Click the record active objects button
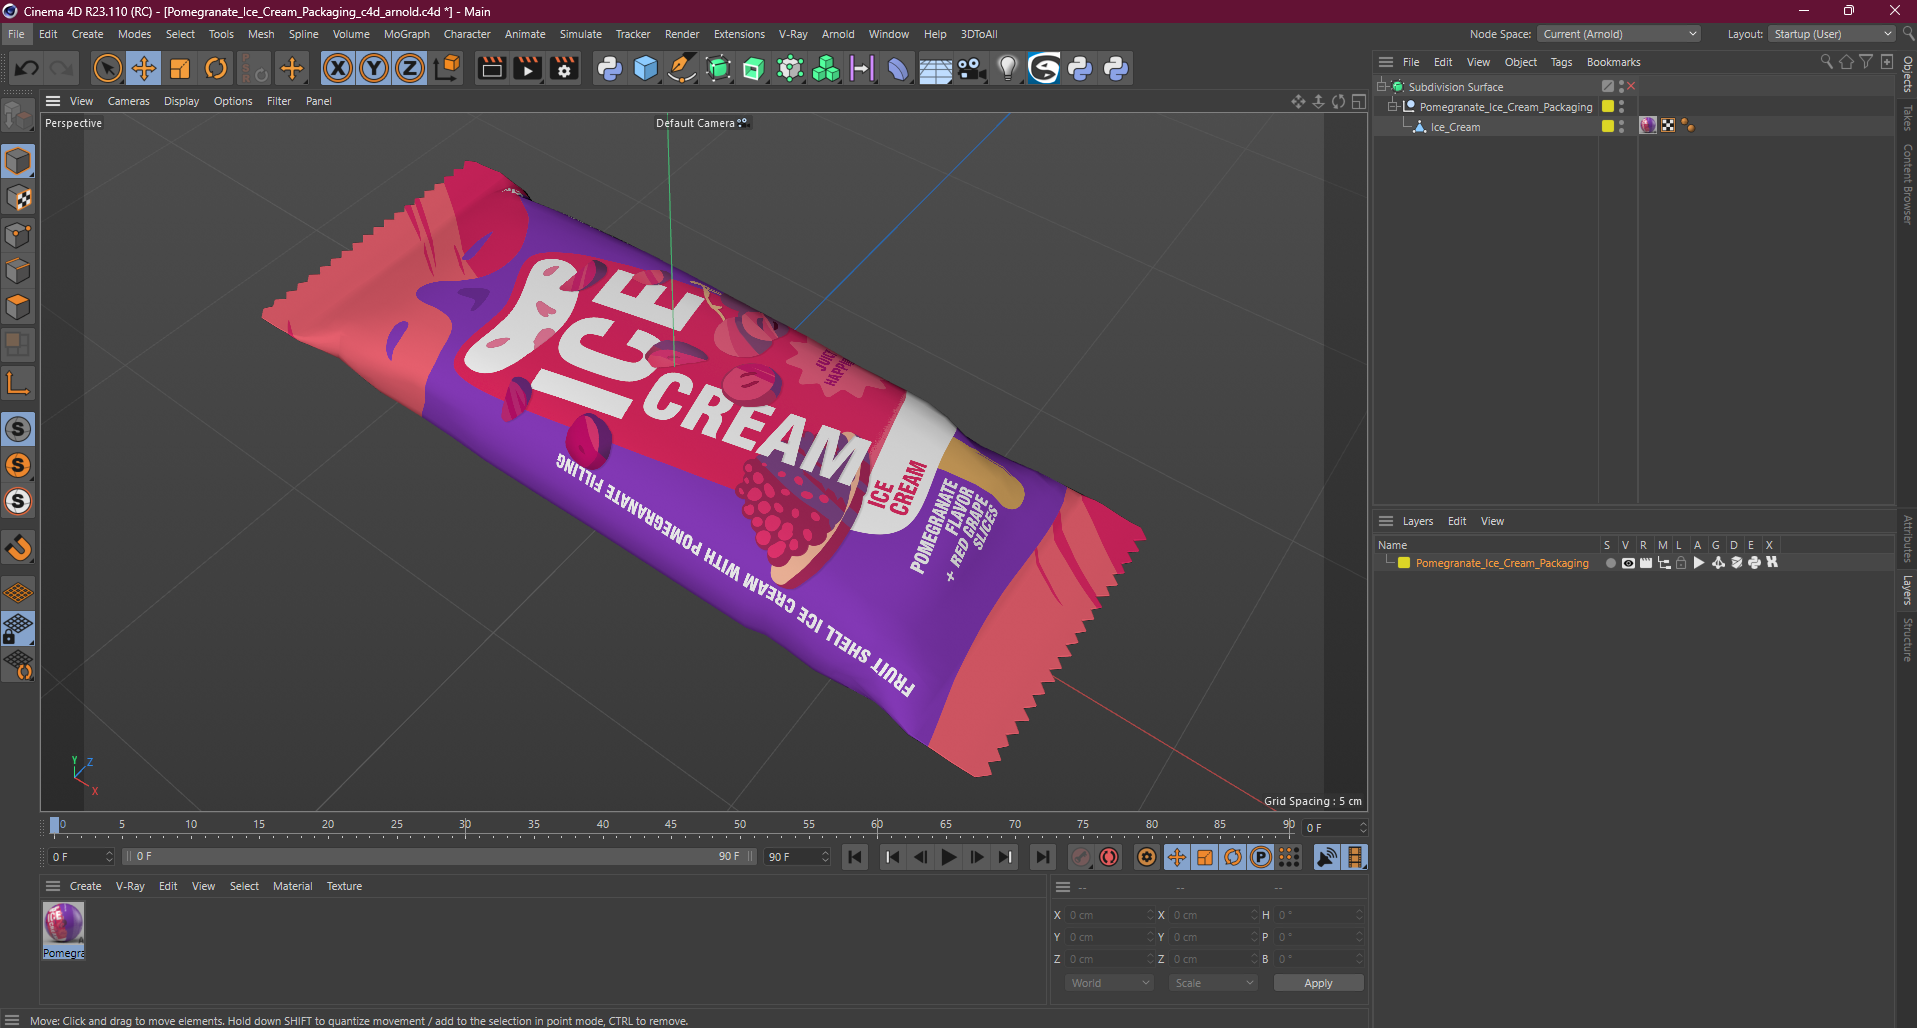 [1081, 857]
